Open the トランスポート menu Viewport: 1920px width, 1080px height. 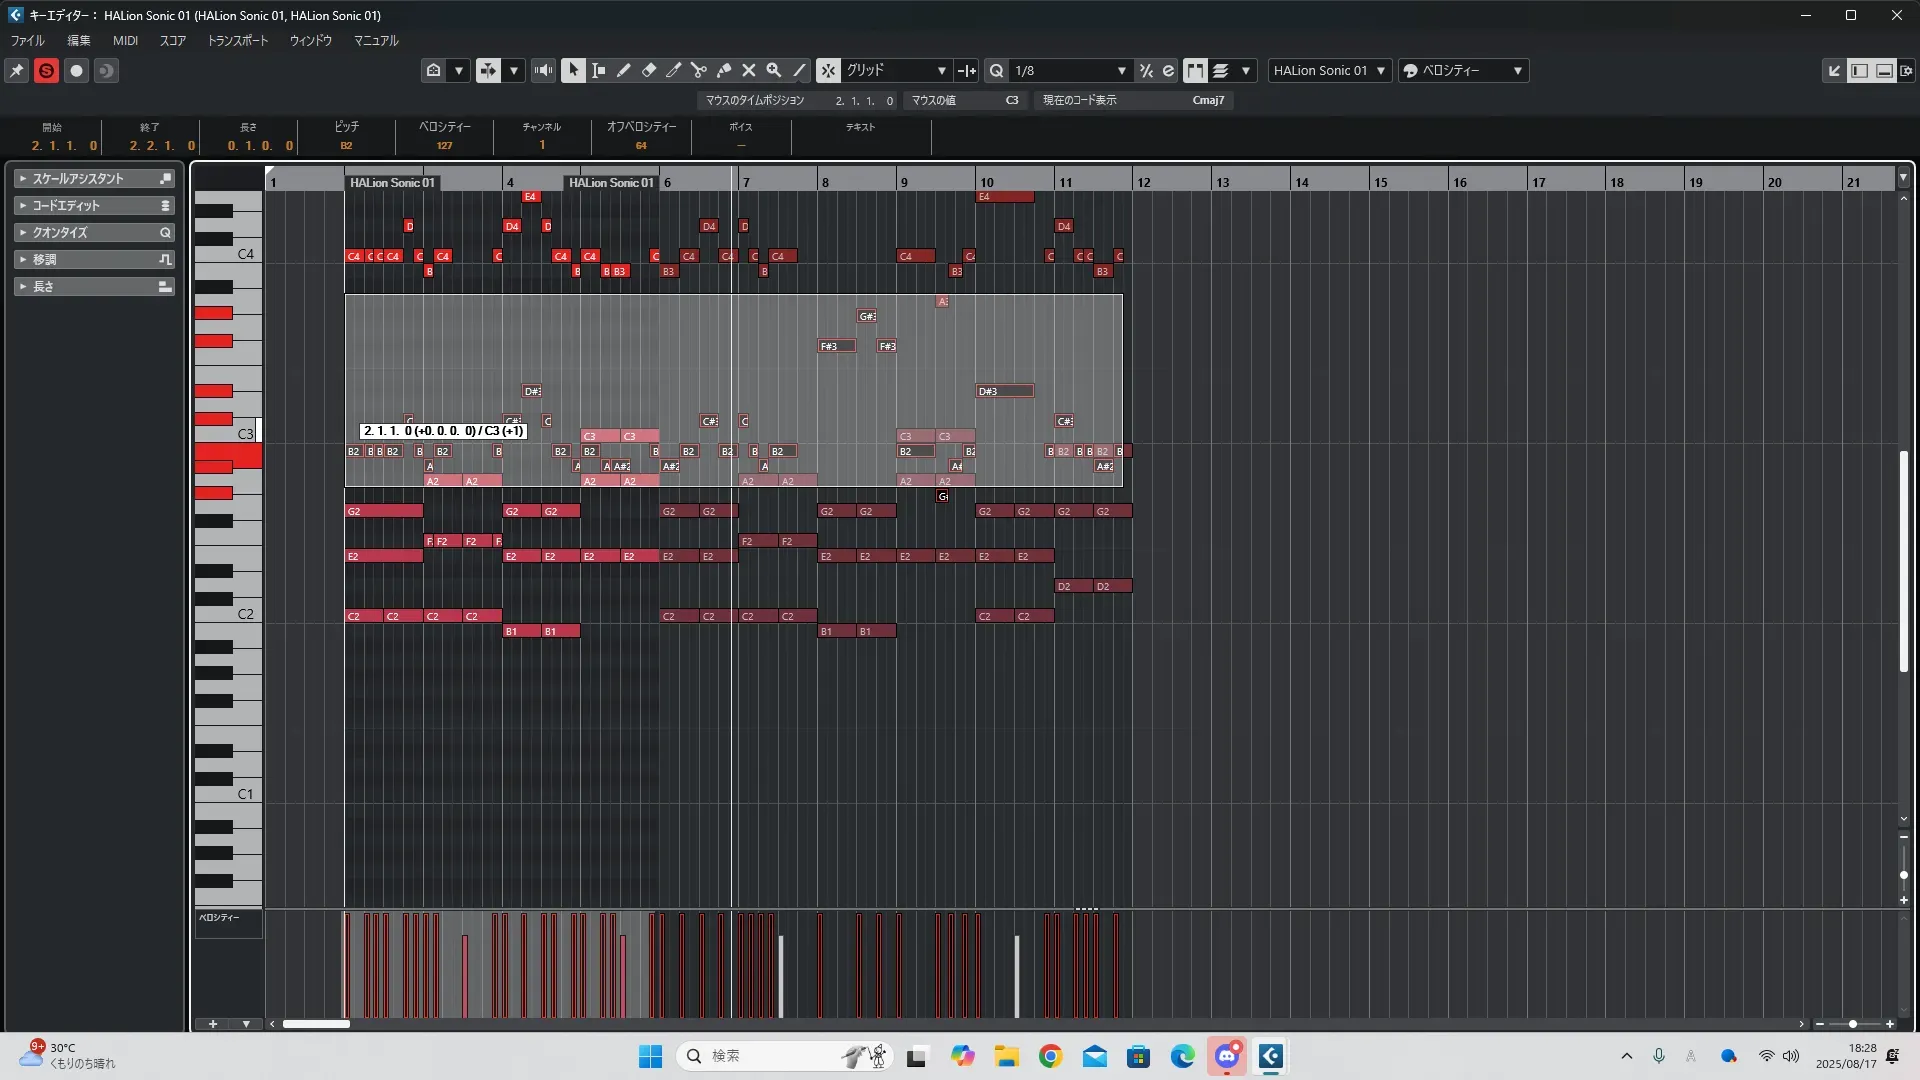237,41
